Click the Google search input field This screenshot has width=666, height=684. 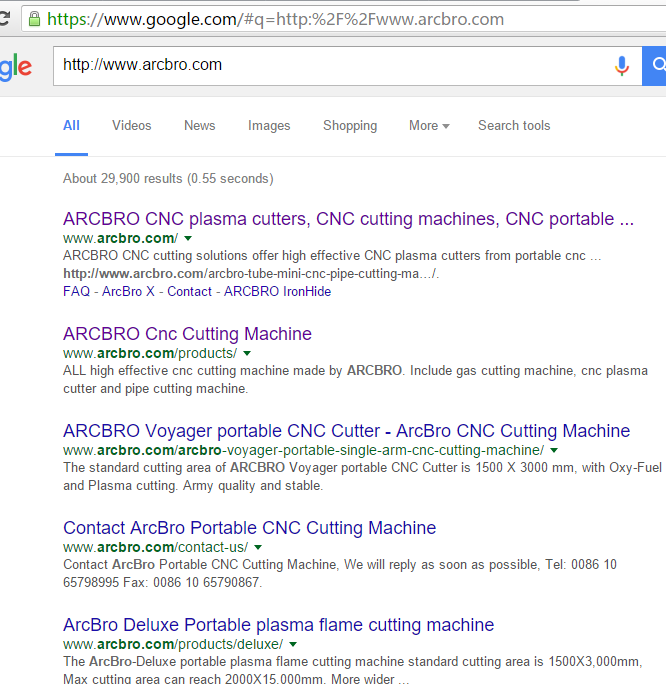348,66
